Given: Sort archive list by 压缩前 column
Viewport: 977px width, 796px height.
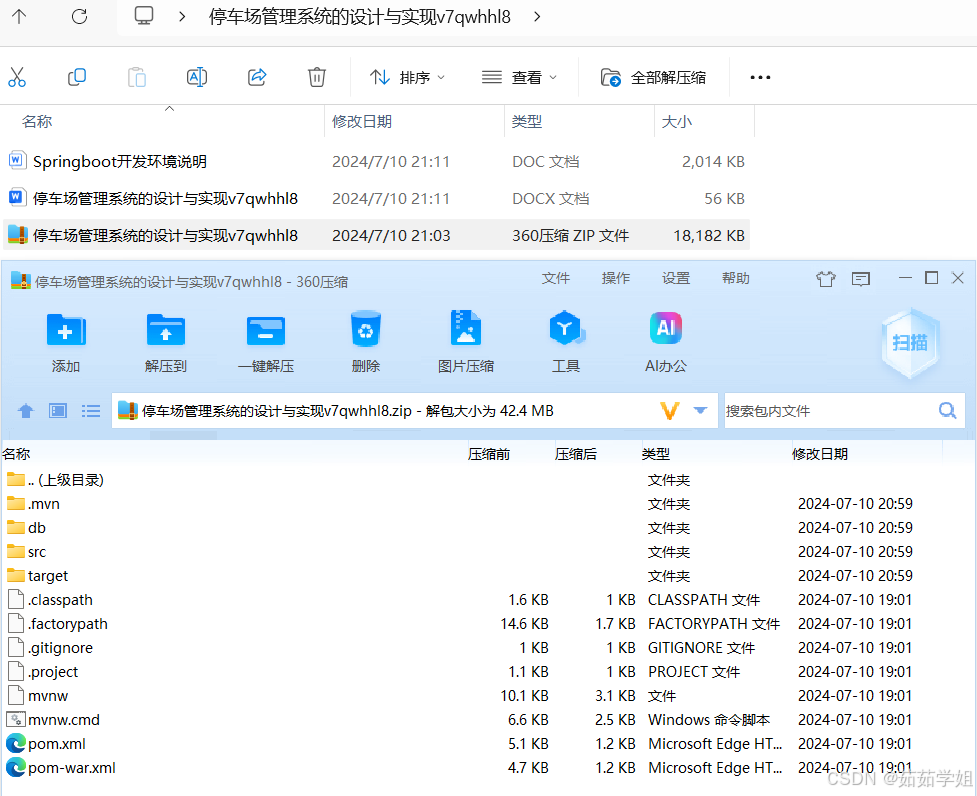Looking at the screenshot, I should pyautogui.click(x=489, y=454).
